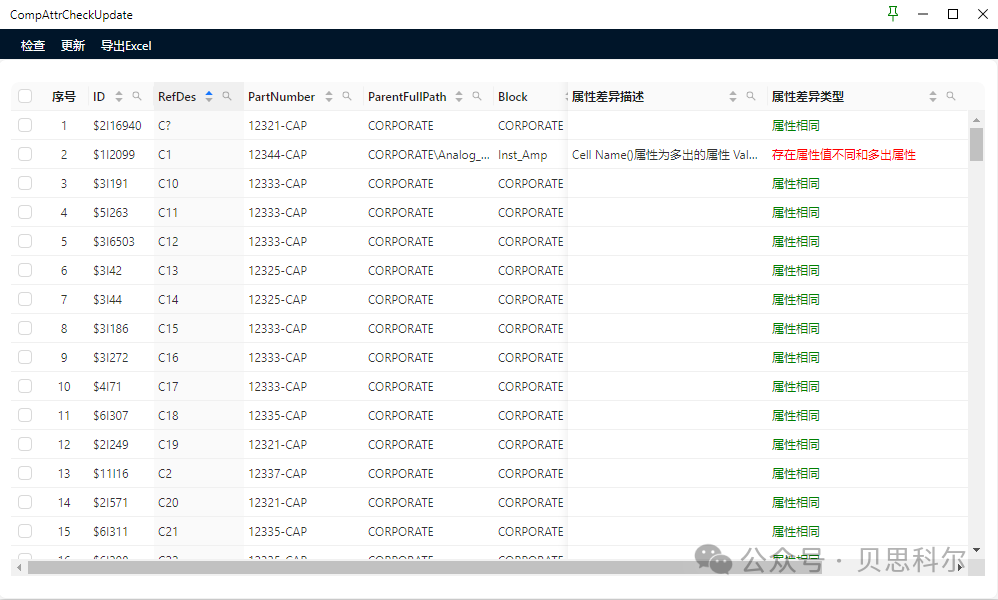The image size is (998, 600).
Task: Check the row 15 checkbox for C21
Action: pyautogui.click(x=25, y=531)
